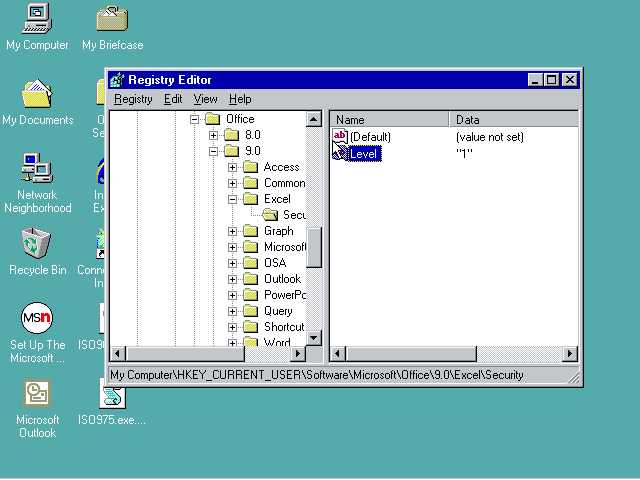
Task: Select the (Default) value name
Action: [x=370, y=137]
